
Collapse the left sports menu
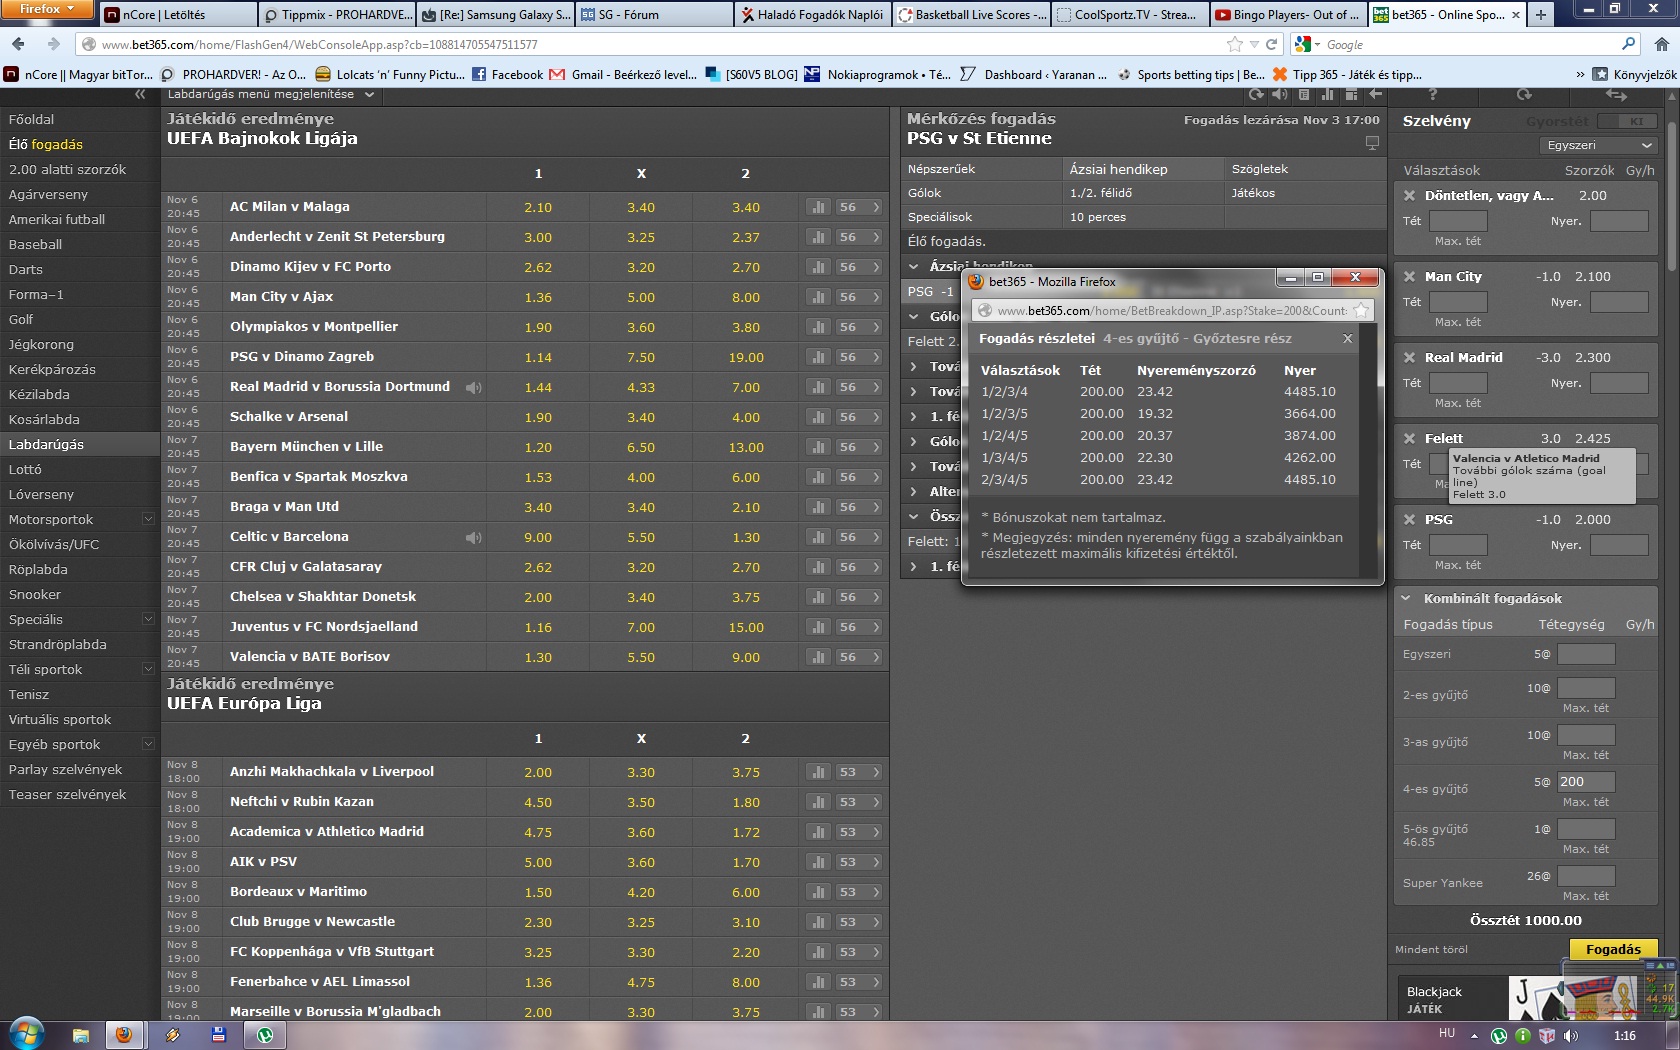tap(140, 94)
